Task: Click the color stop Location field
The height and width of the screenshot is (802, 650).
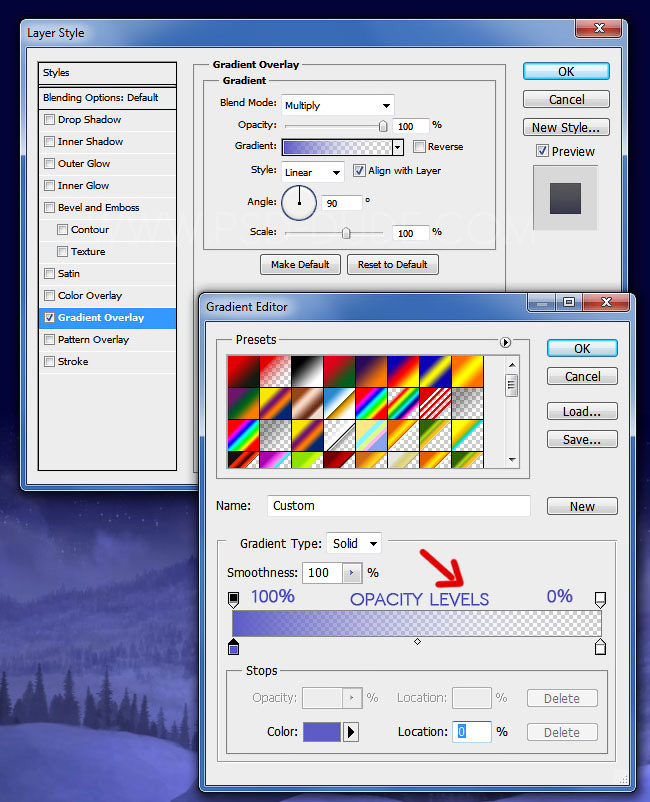Action: click(x=472, y=732)
